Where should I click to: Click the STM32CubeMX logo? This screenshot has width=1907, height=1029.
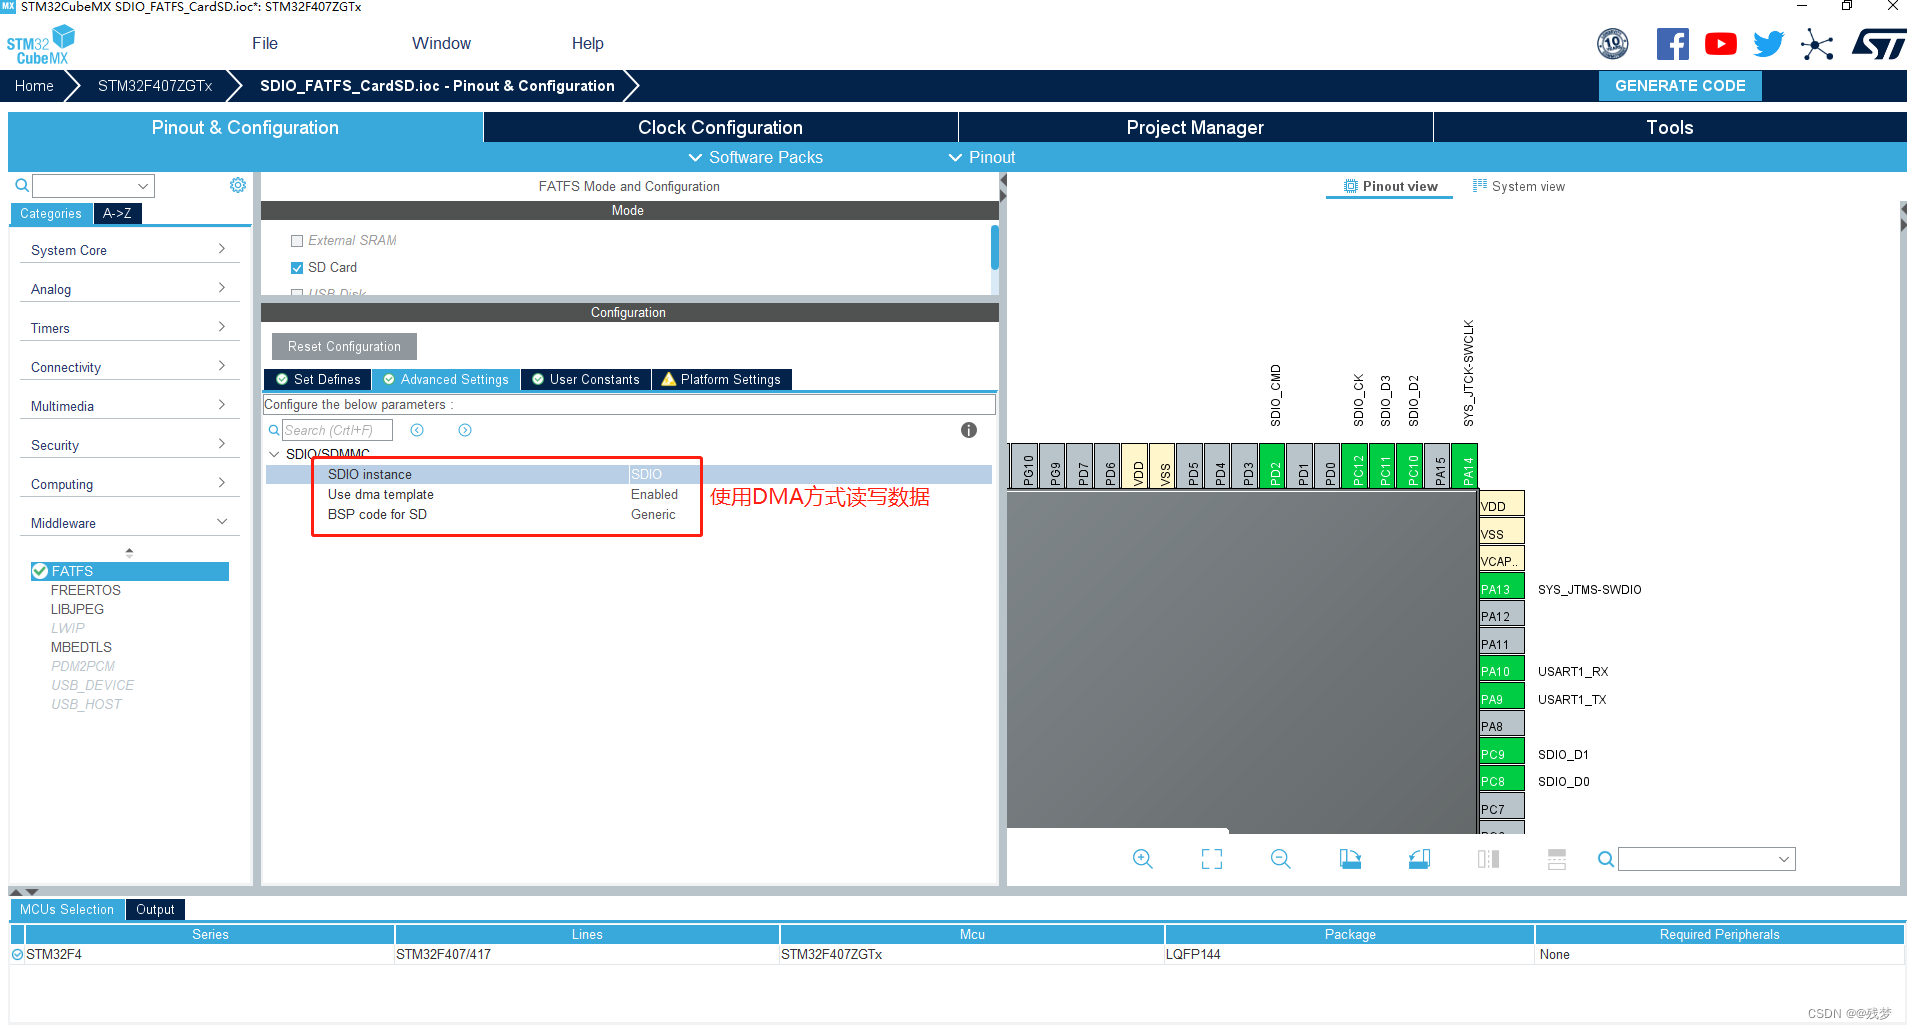[41, 45]
